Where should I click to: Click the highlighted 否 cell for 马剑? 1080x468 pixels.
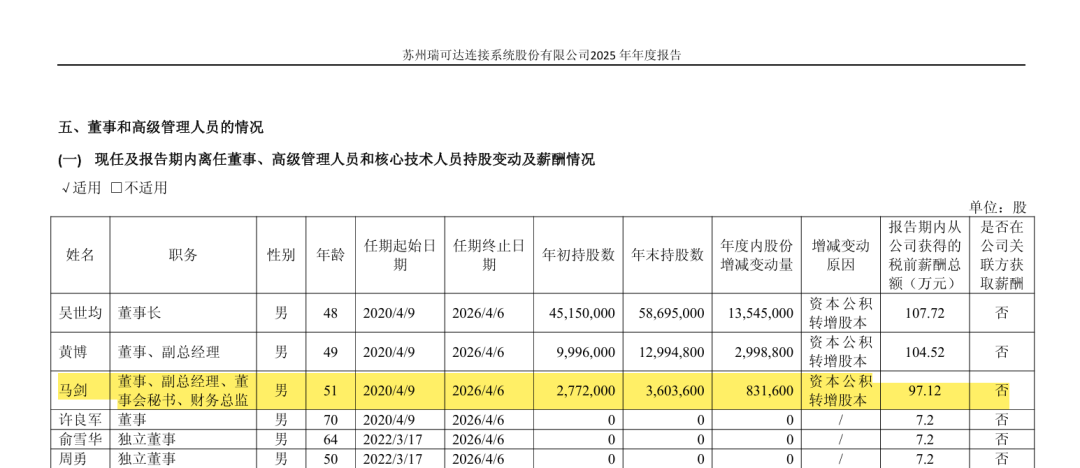(1001, 391)
